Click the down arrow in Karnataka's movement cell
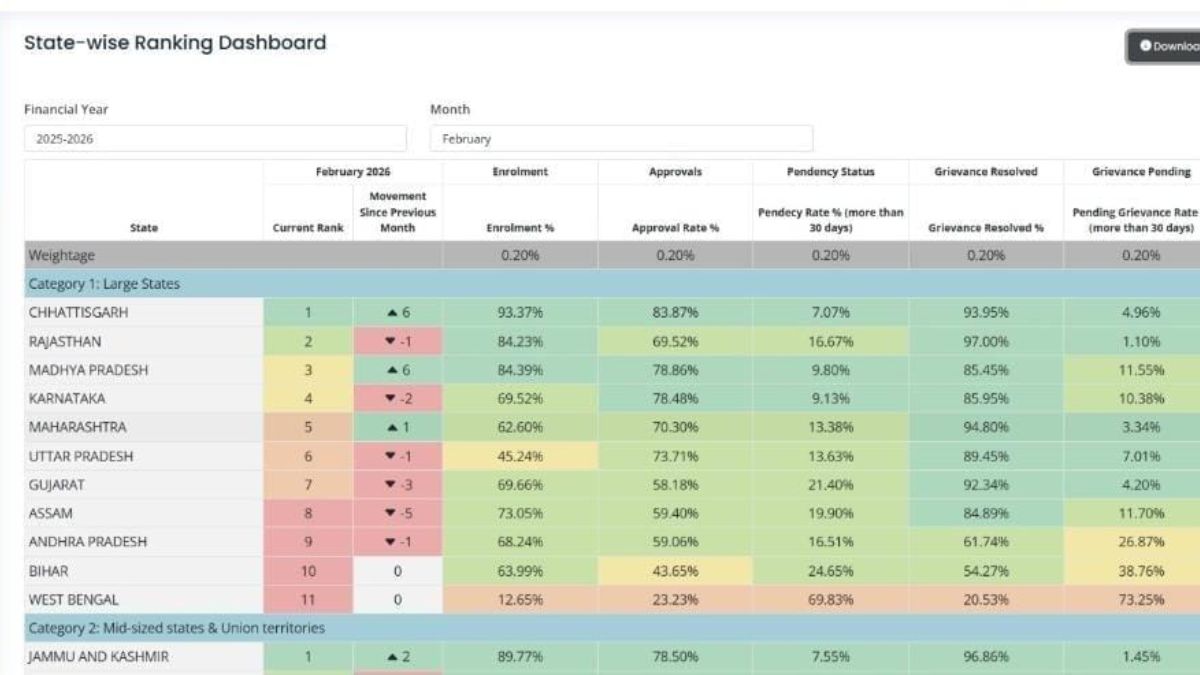 click(391, 399)
